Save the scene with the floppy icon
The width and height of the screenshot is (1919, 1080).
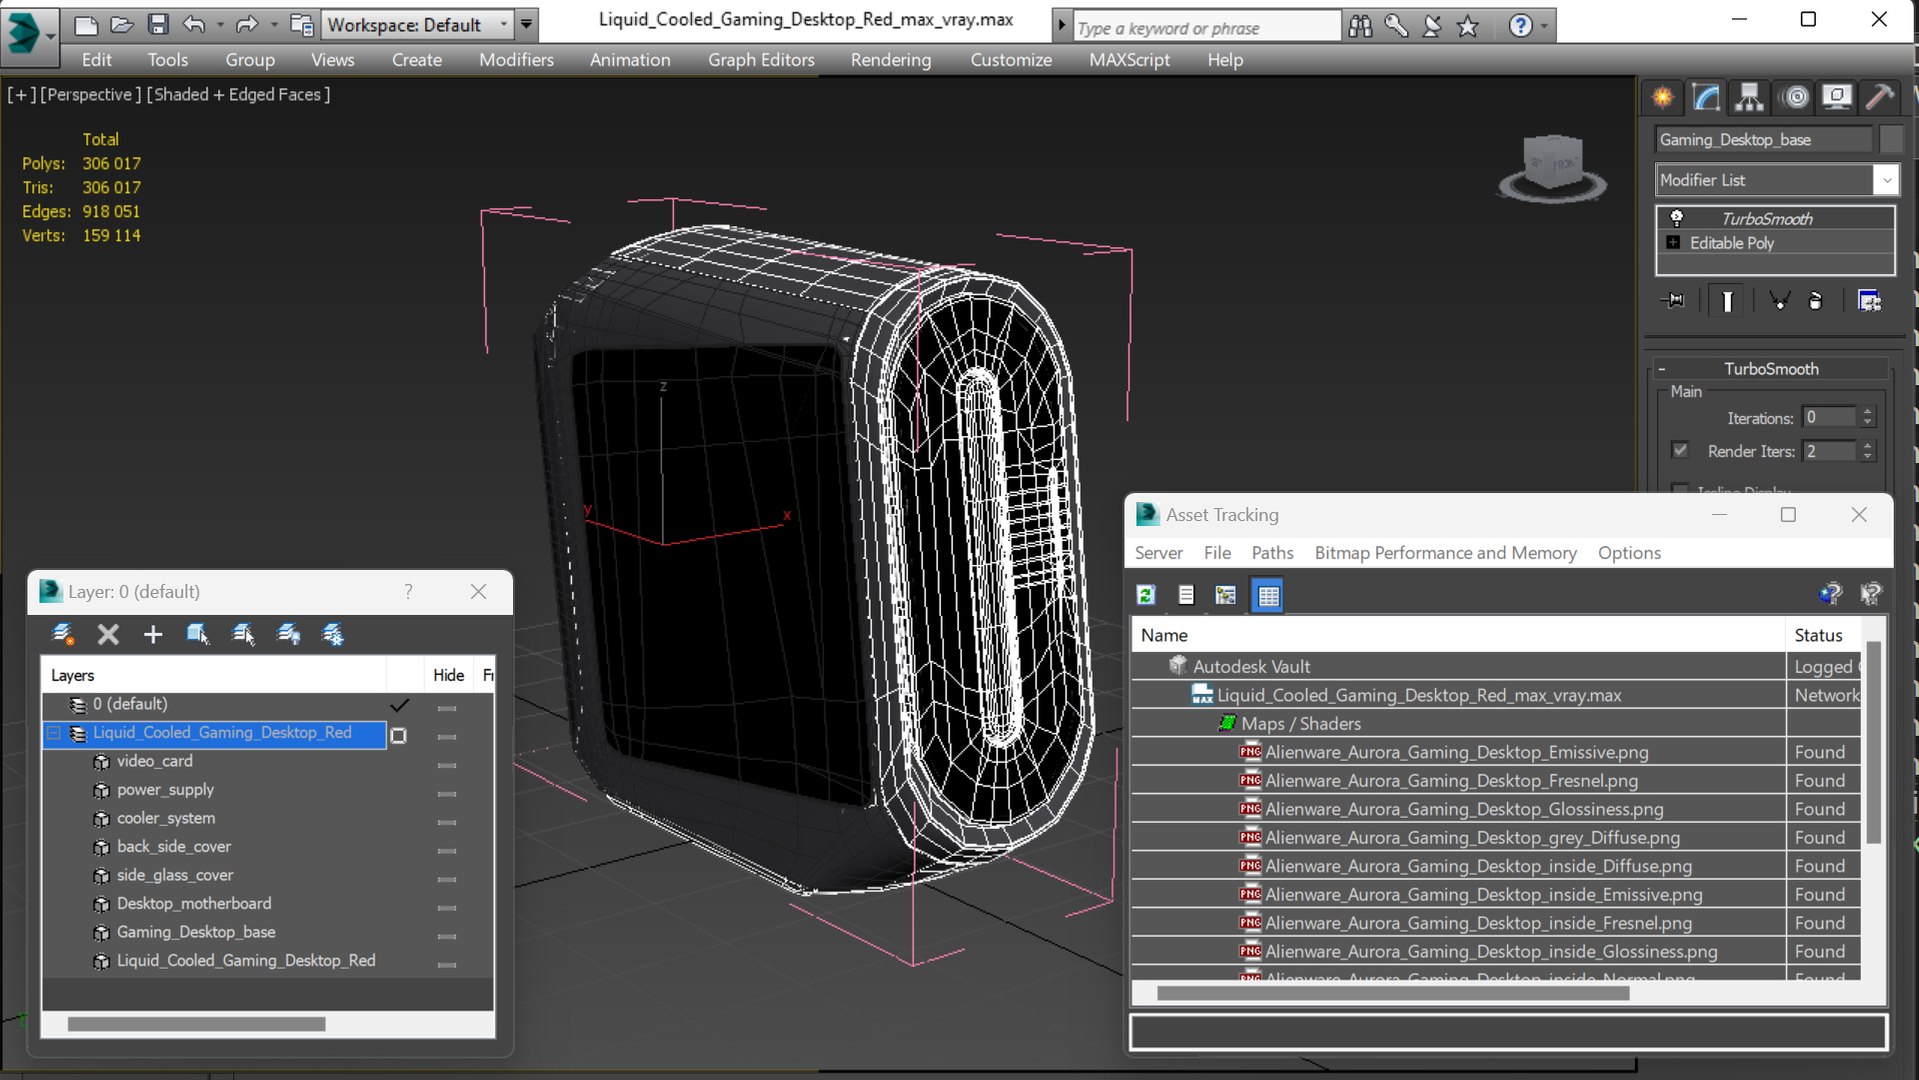click(158, 25)
